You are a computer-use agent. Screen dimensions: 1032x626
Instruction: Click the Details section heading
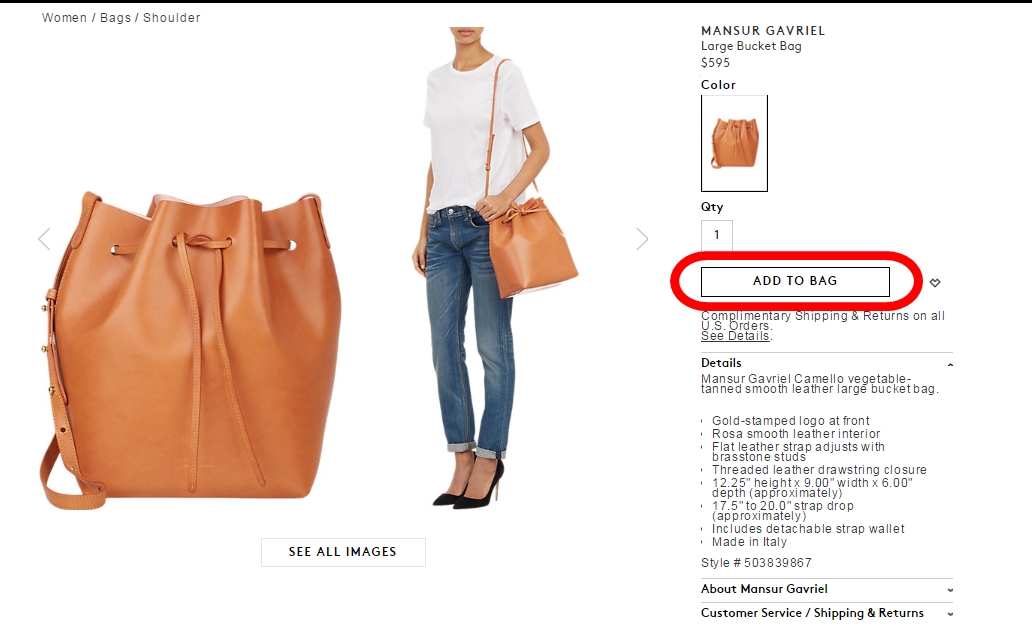(721, 363)
